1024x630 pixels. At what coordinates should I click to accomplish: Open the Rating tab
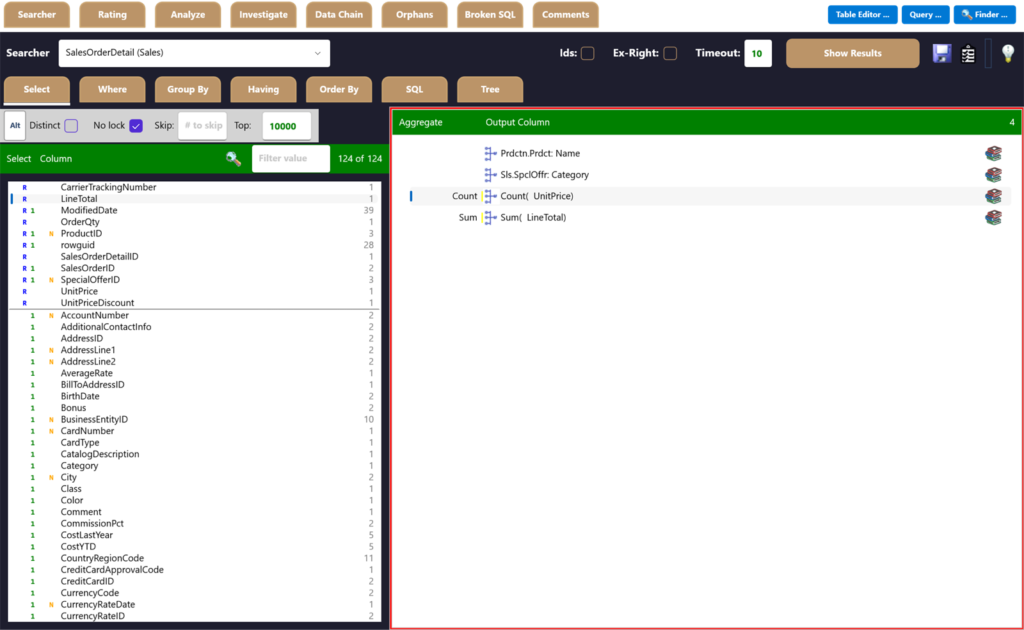pos(112,14)
